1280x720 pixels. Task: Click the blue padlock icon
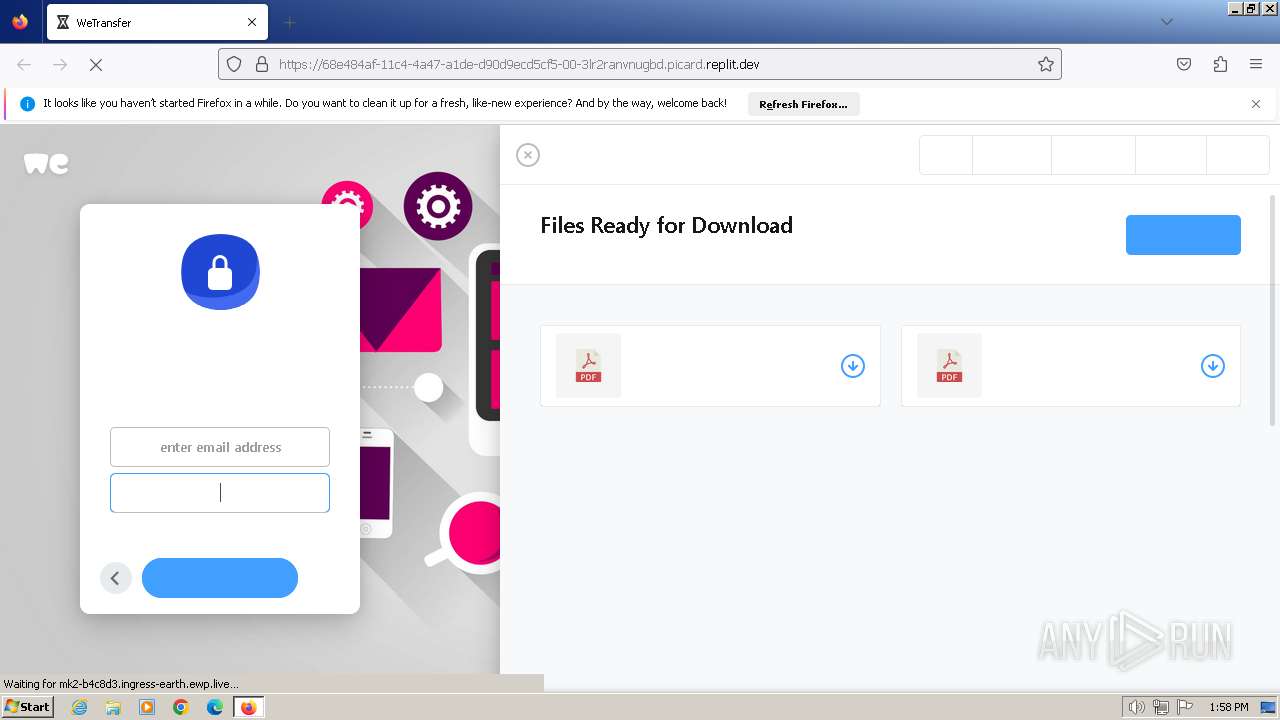(x=220, y=272)
